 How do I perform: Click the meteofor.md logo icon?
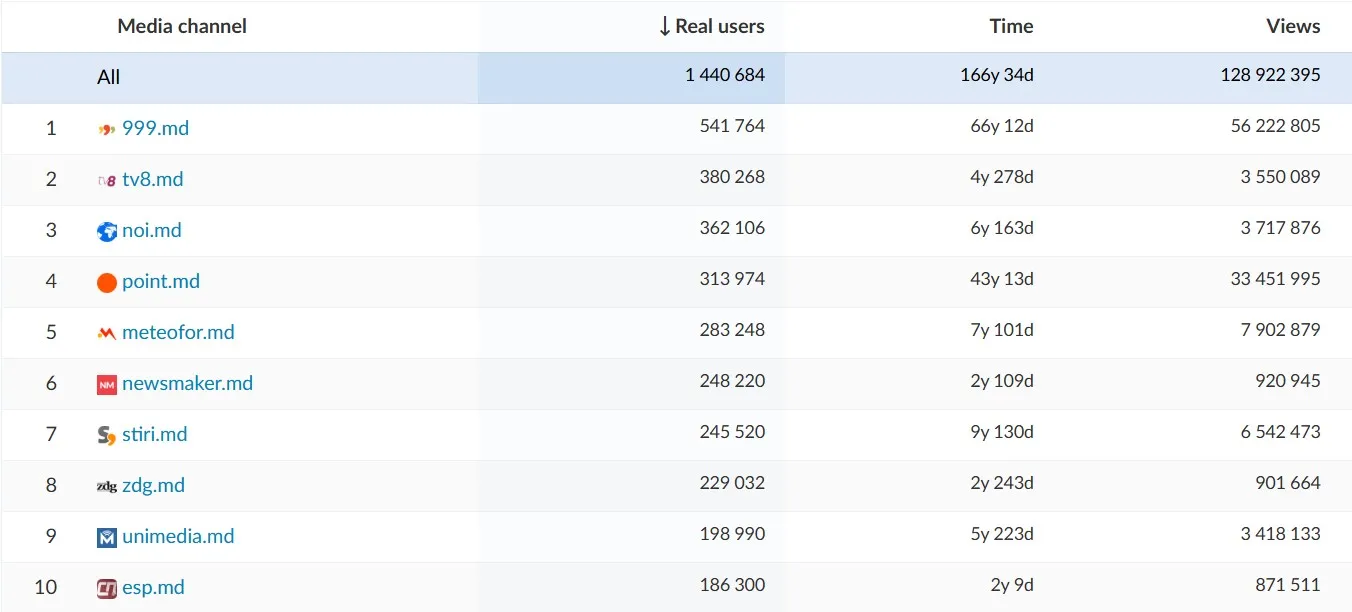pos(107,334)
